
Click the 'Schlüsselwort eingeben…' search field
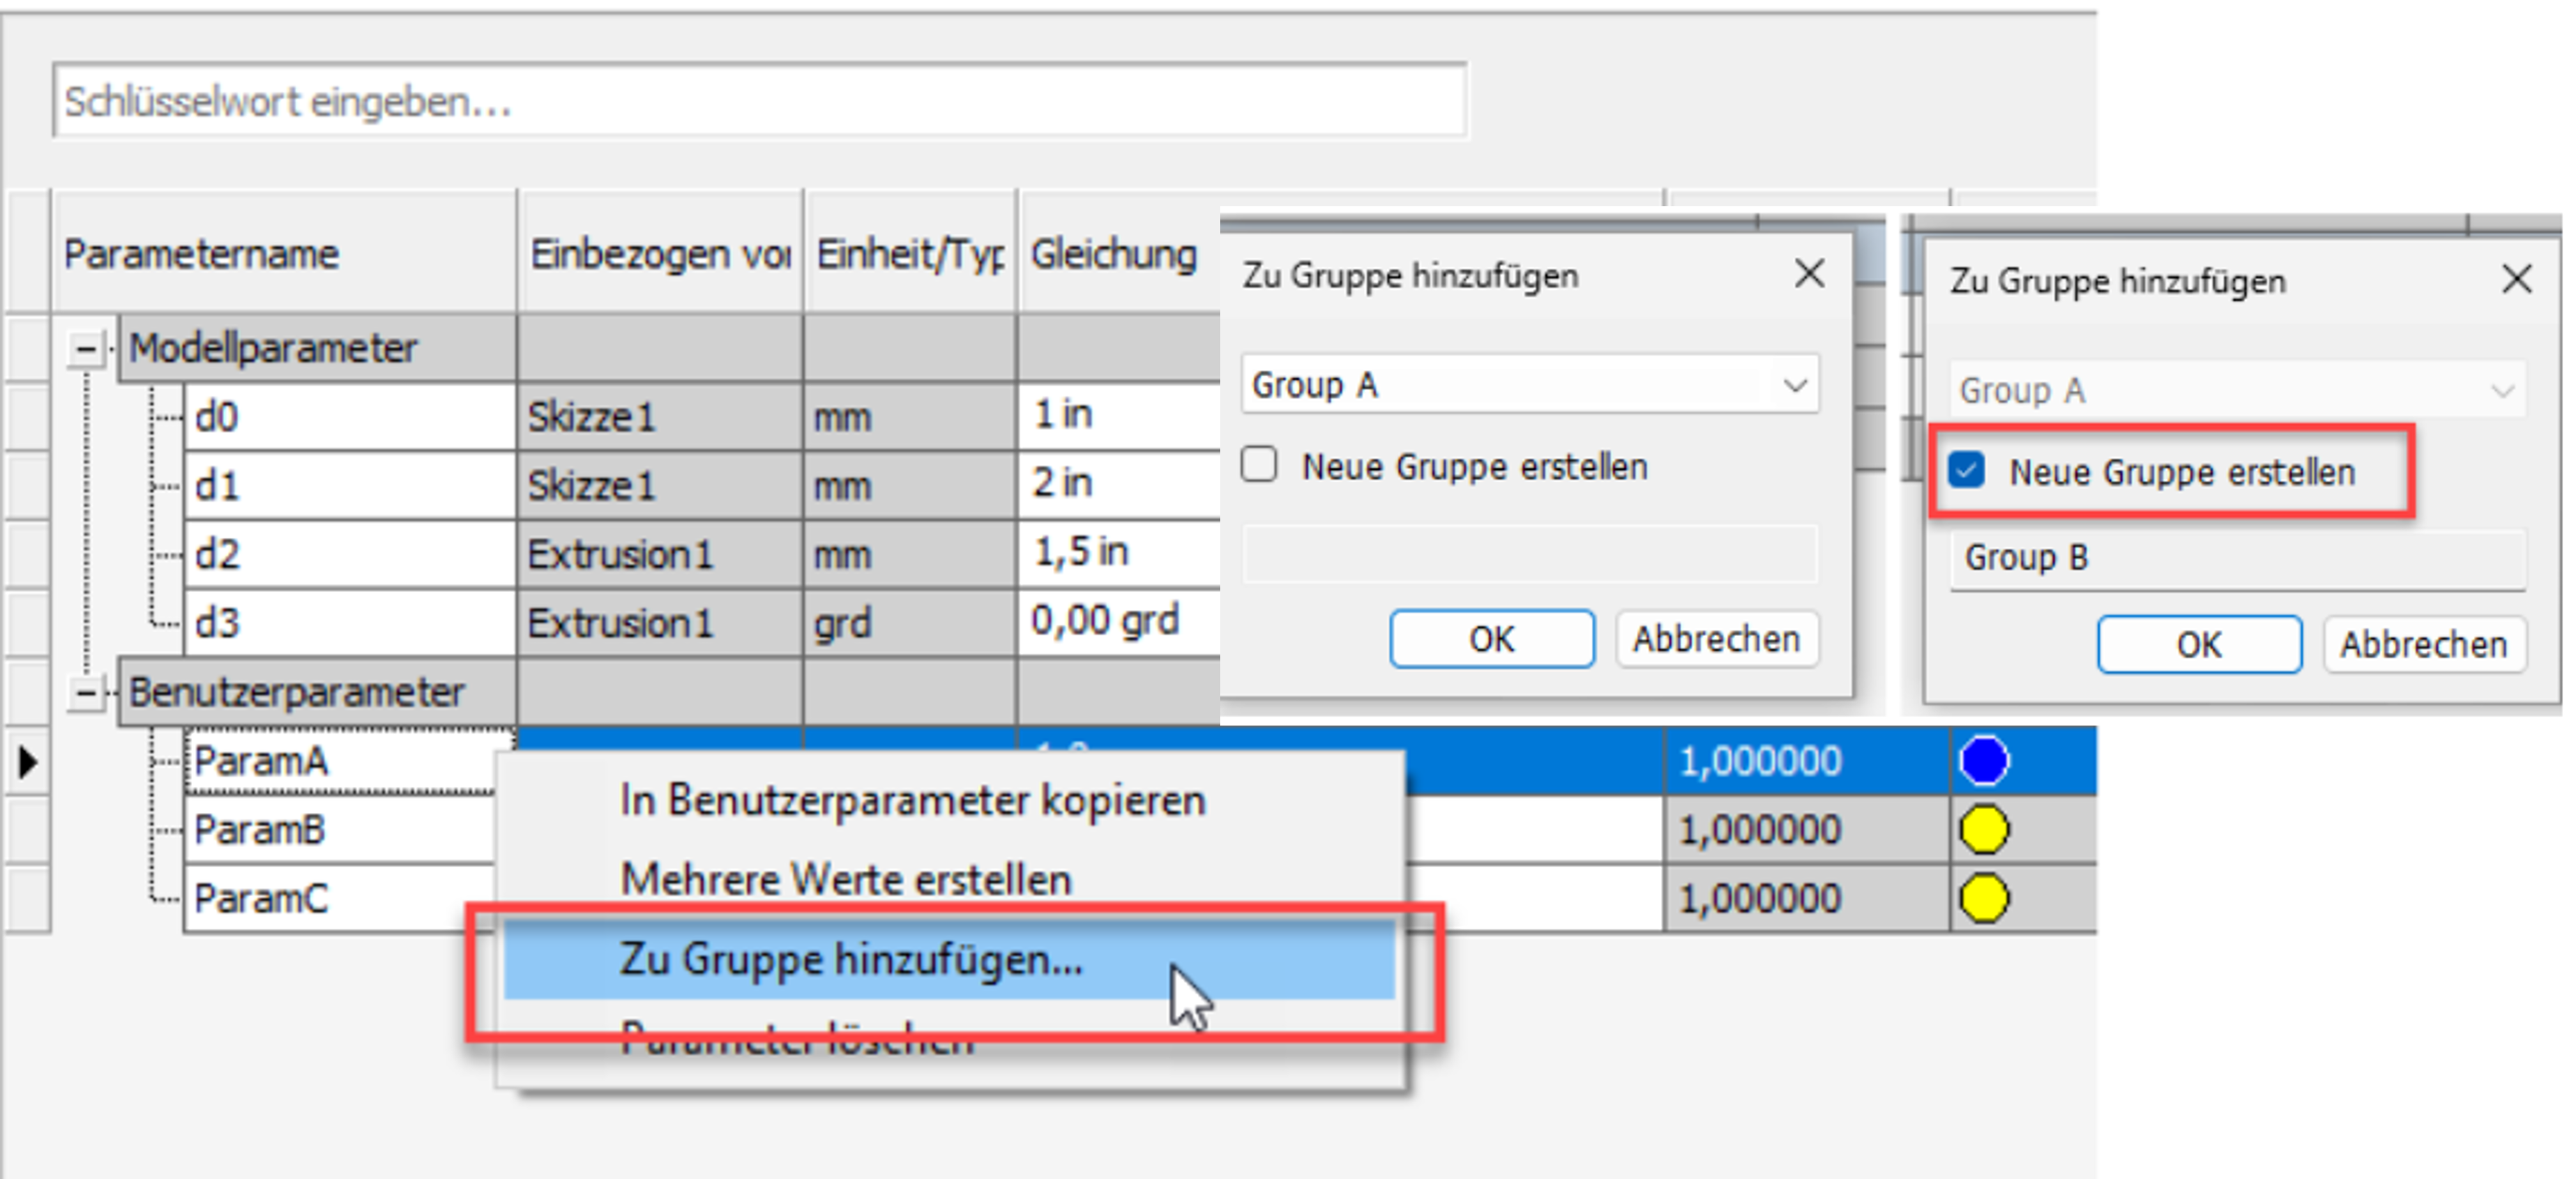(760, 100)
